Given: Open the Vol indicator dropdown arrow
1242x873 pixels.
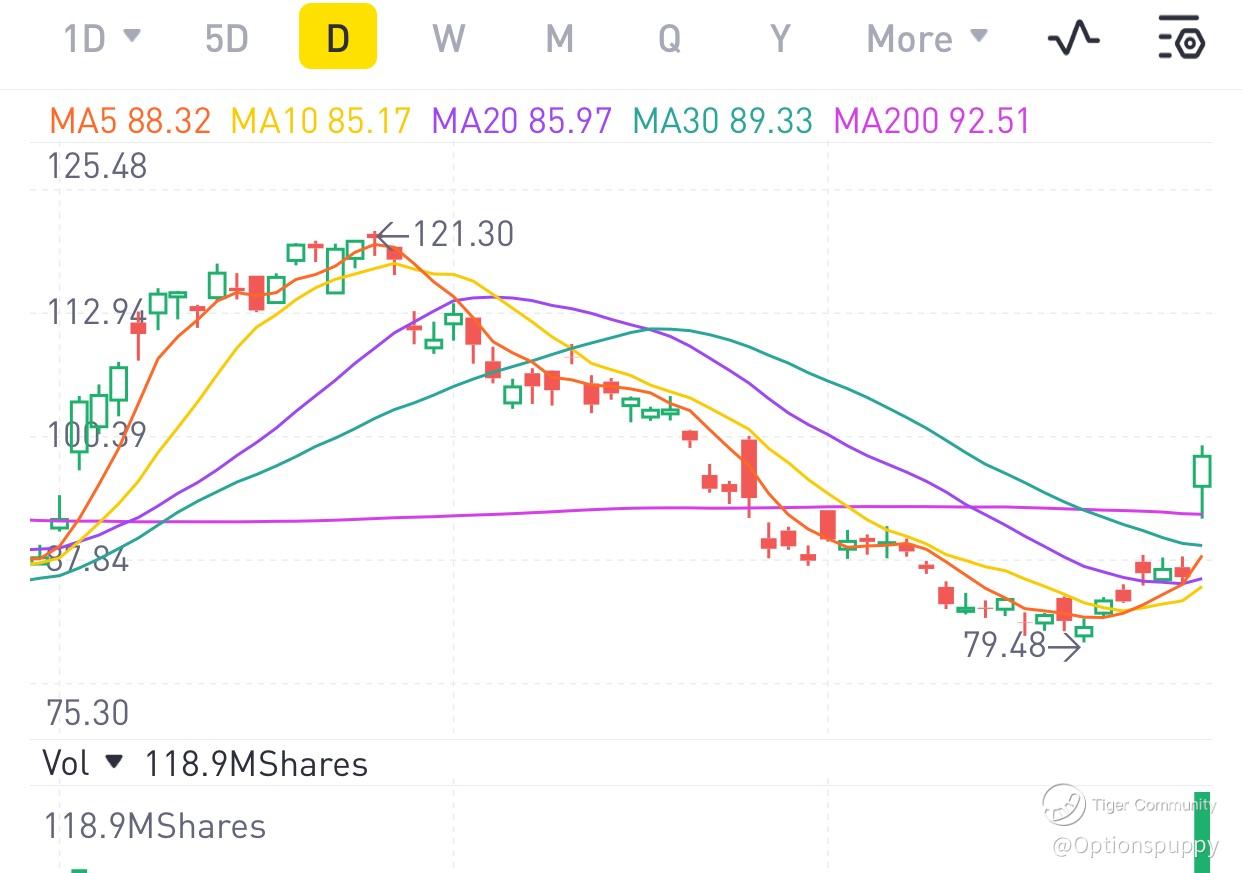Looking at the screenshot, I should pos(114,762).
